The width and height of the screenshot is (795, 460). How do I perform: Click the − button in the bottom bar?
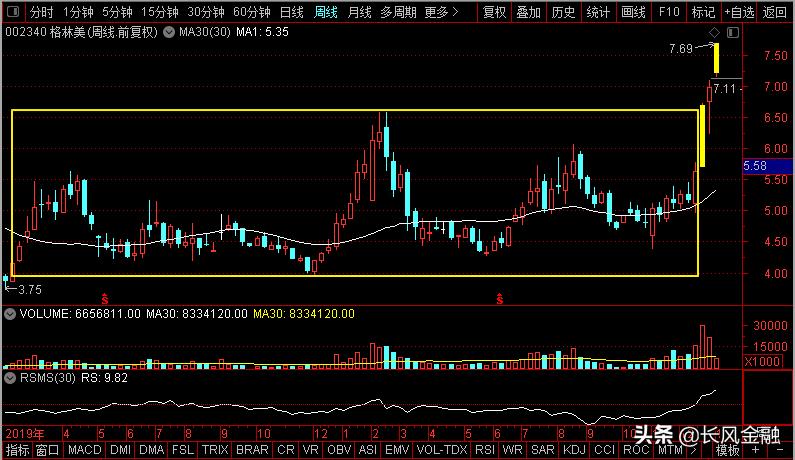click(x=780, y=450)
